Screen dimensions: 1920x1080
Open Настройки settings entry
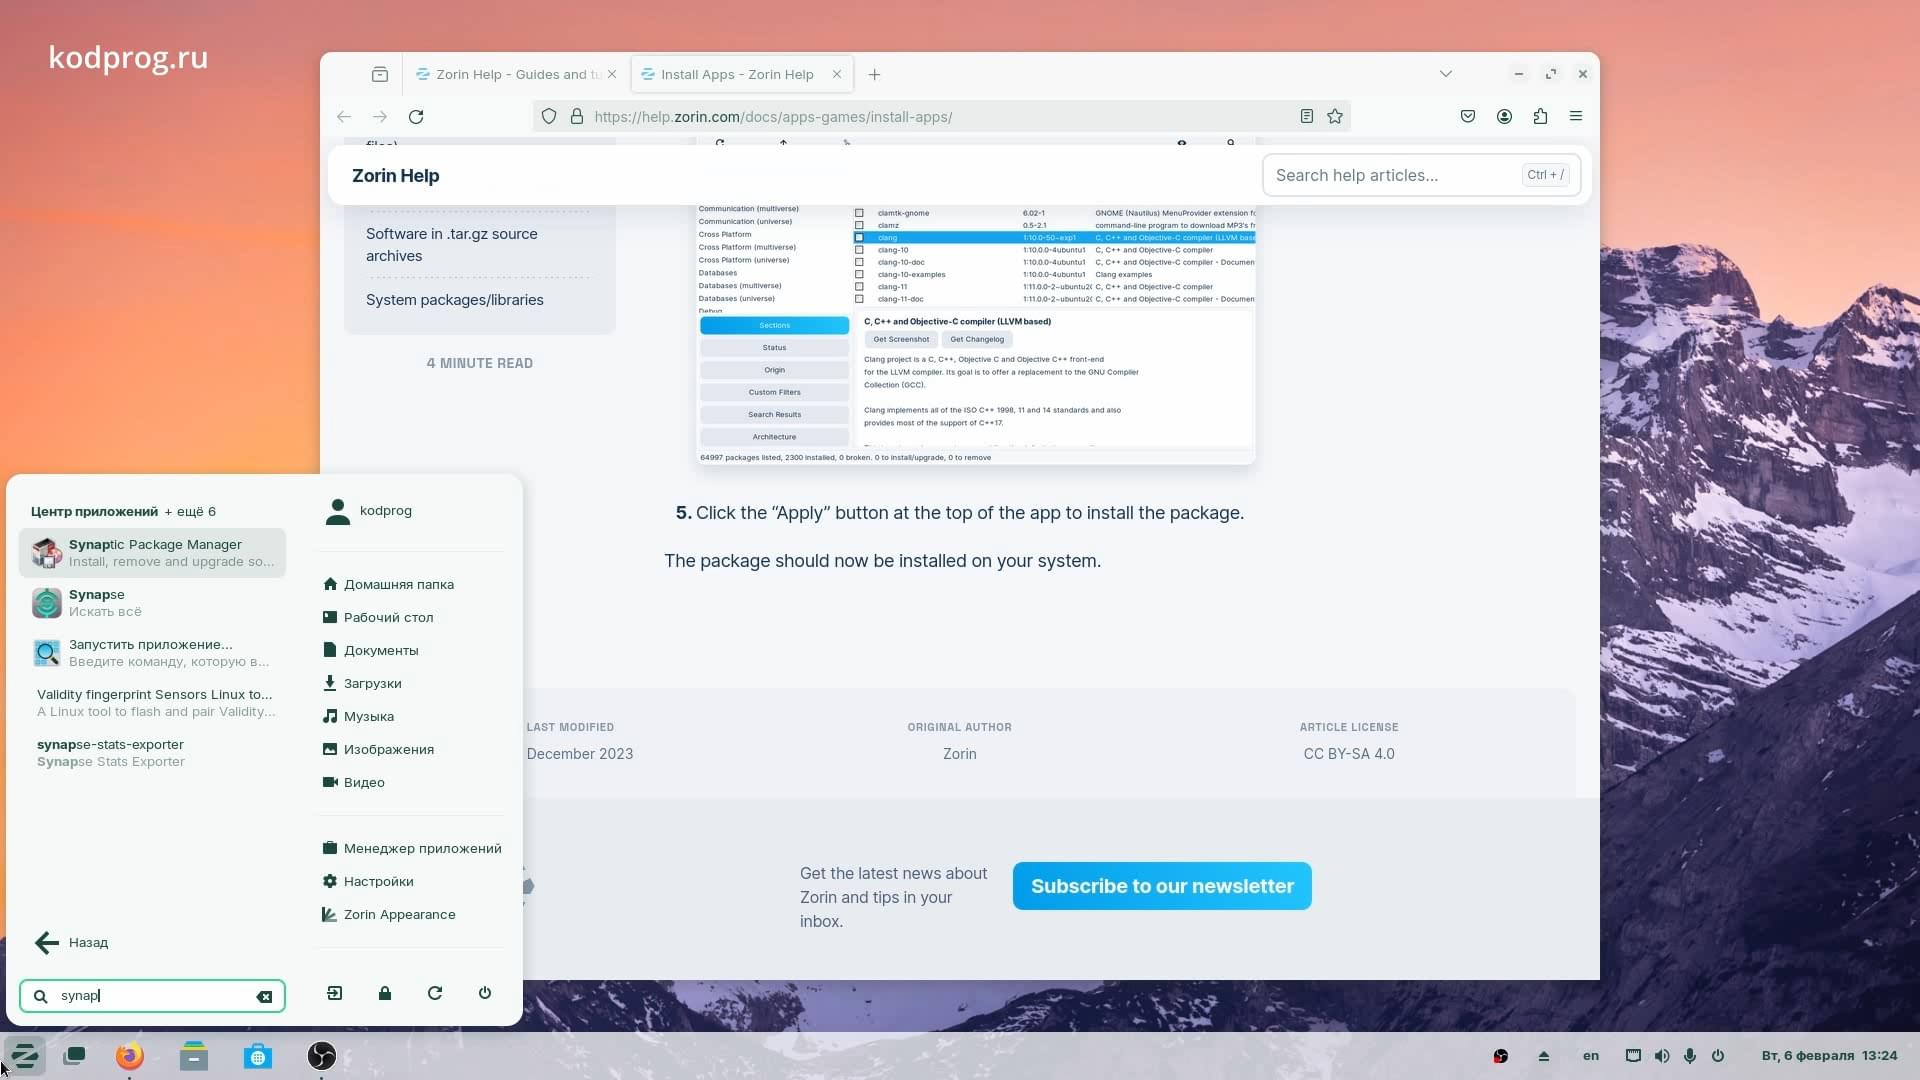tap(368, 881)
